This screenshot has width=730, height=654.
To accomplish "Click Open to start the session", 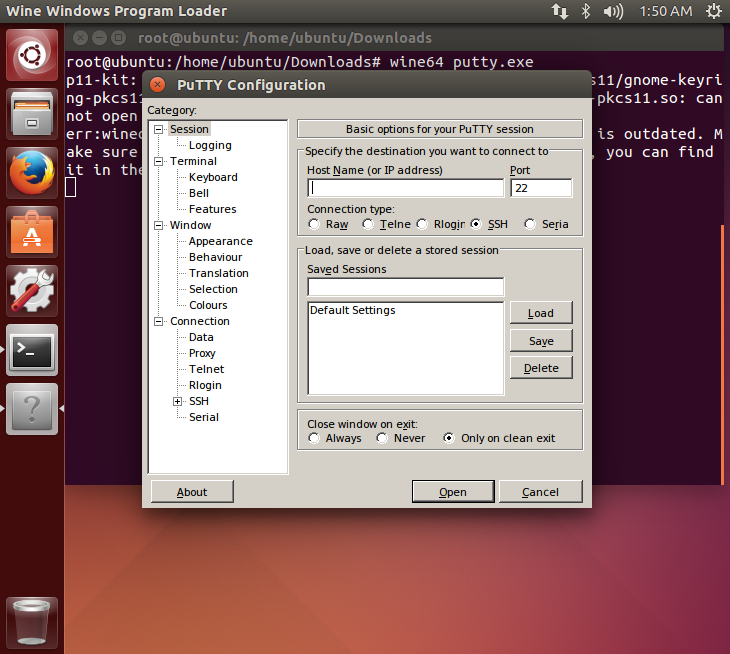I will pyautogui.click(x=453, y=492).
